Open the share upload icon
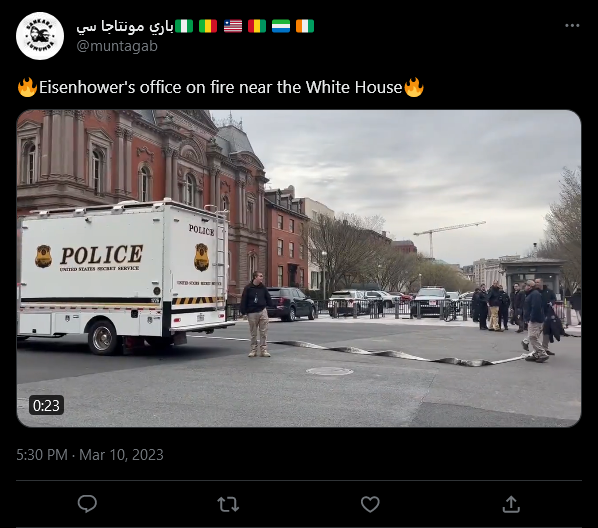The width and height of the screenshot is (598, 528). coord(511,504)
